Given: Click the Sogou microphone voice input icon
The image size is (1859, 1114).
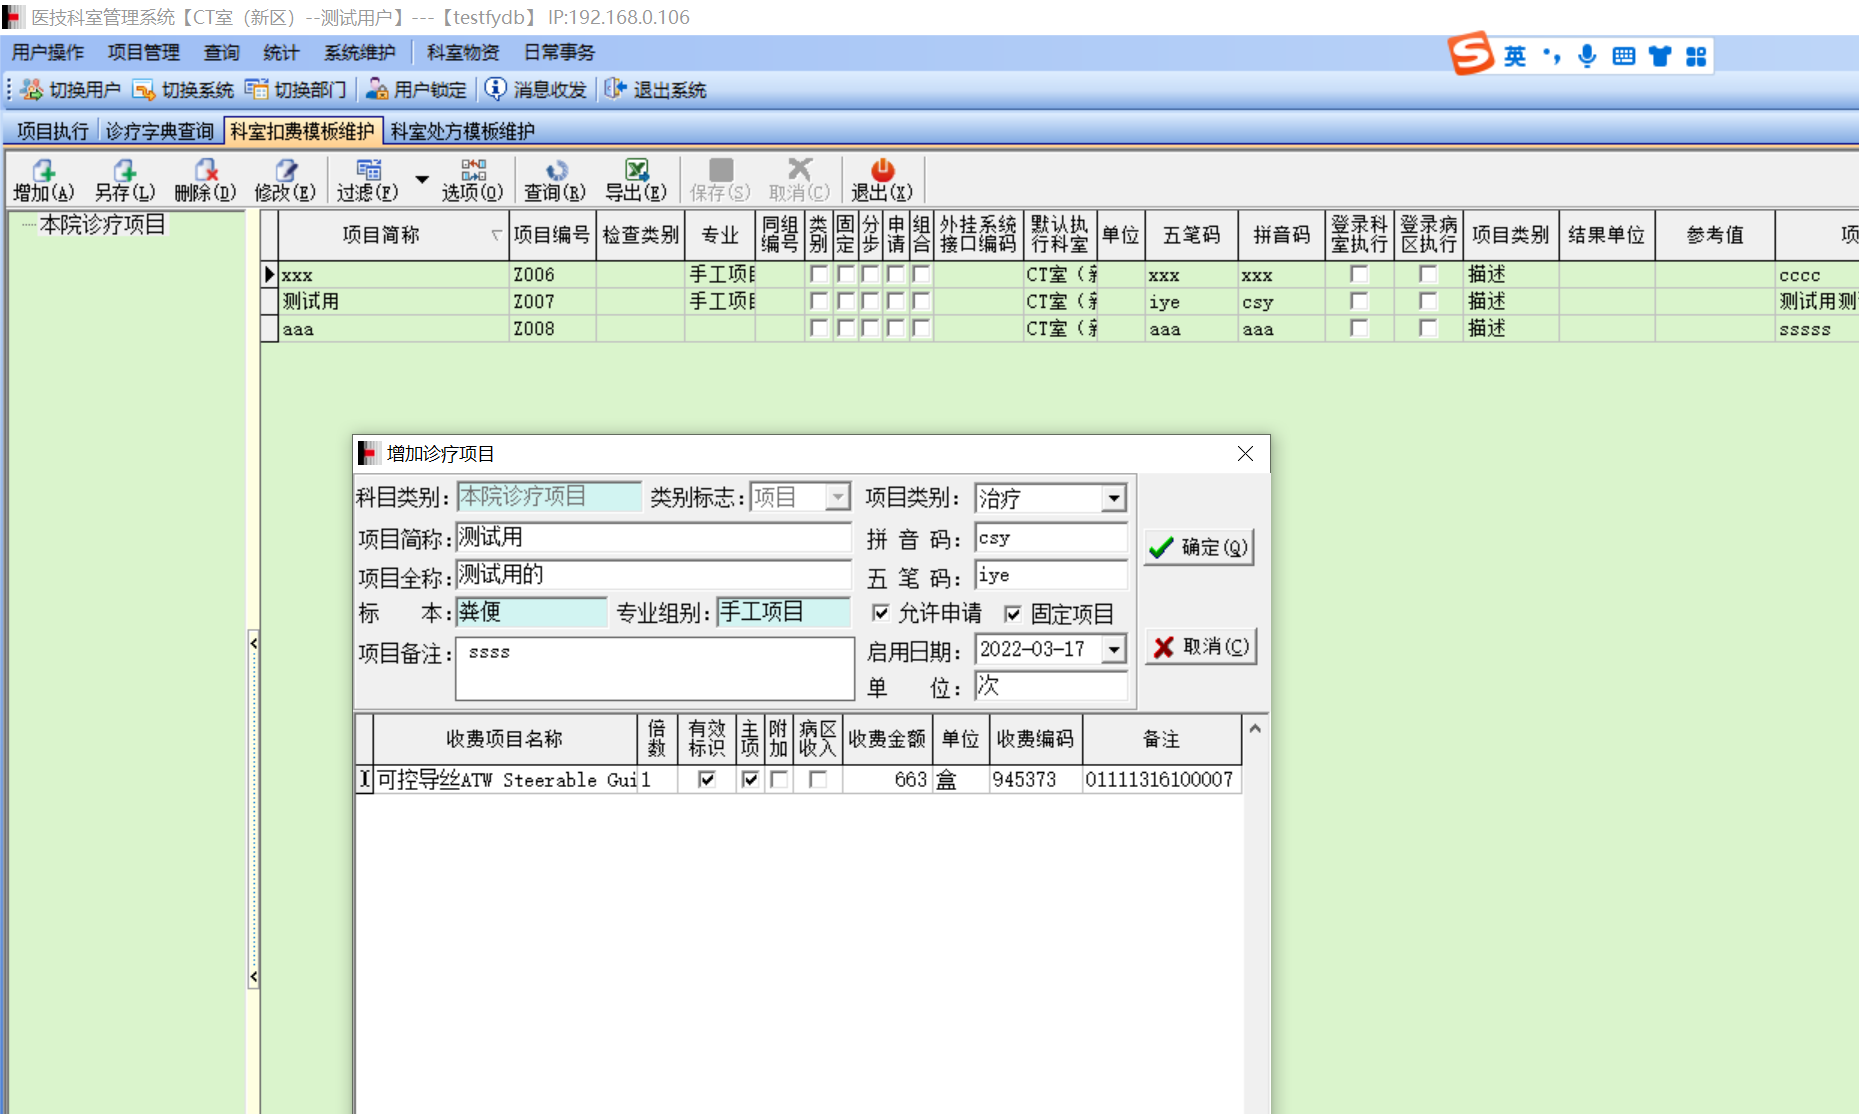Looking at the screenshot, I should click(x=1587, y=56).
